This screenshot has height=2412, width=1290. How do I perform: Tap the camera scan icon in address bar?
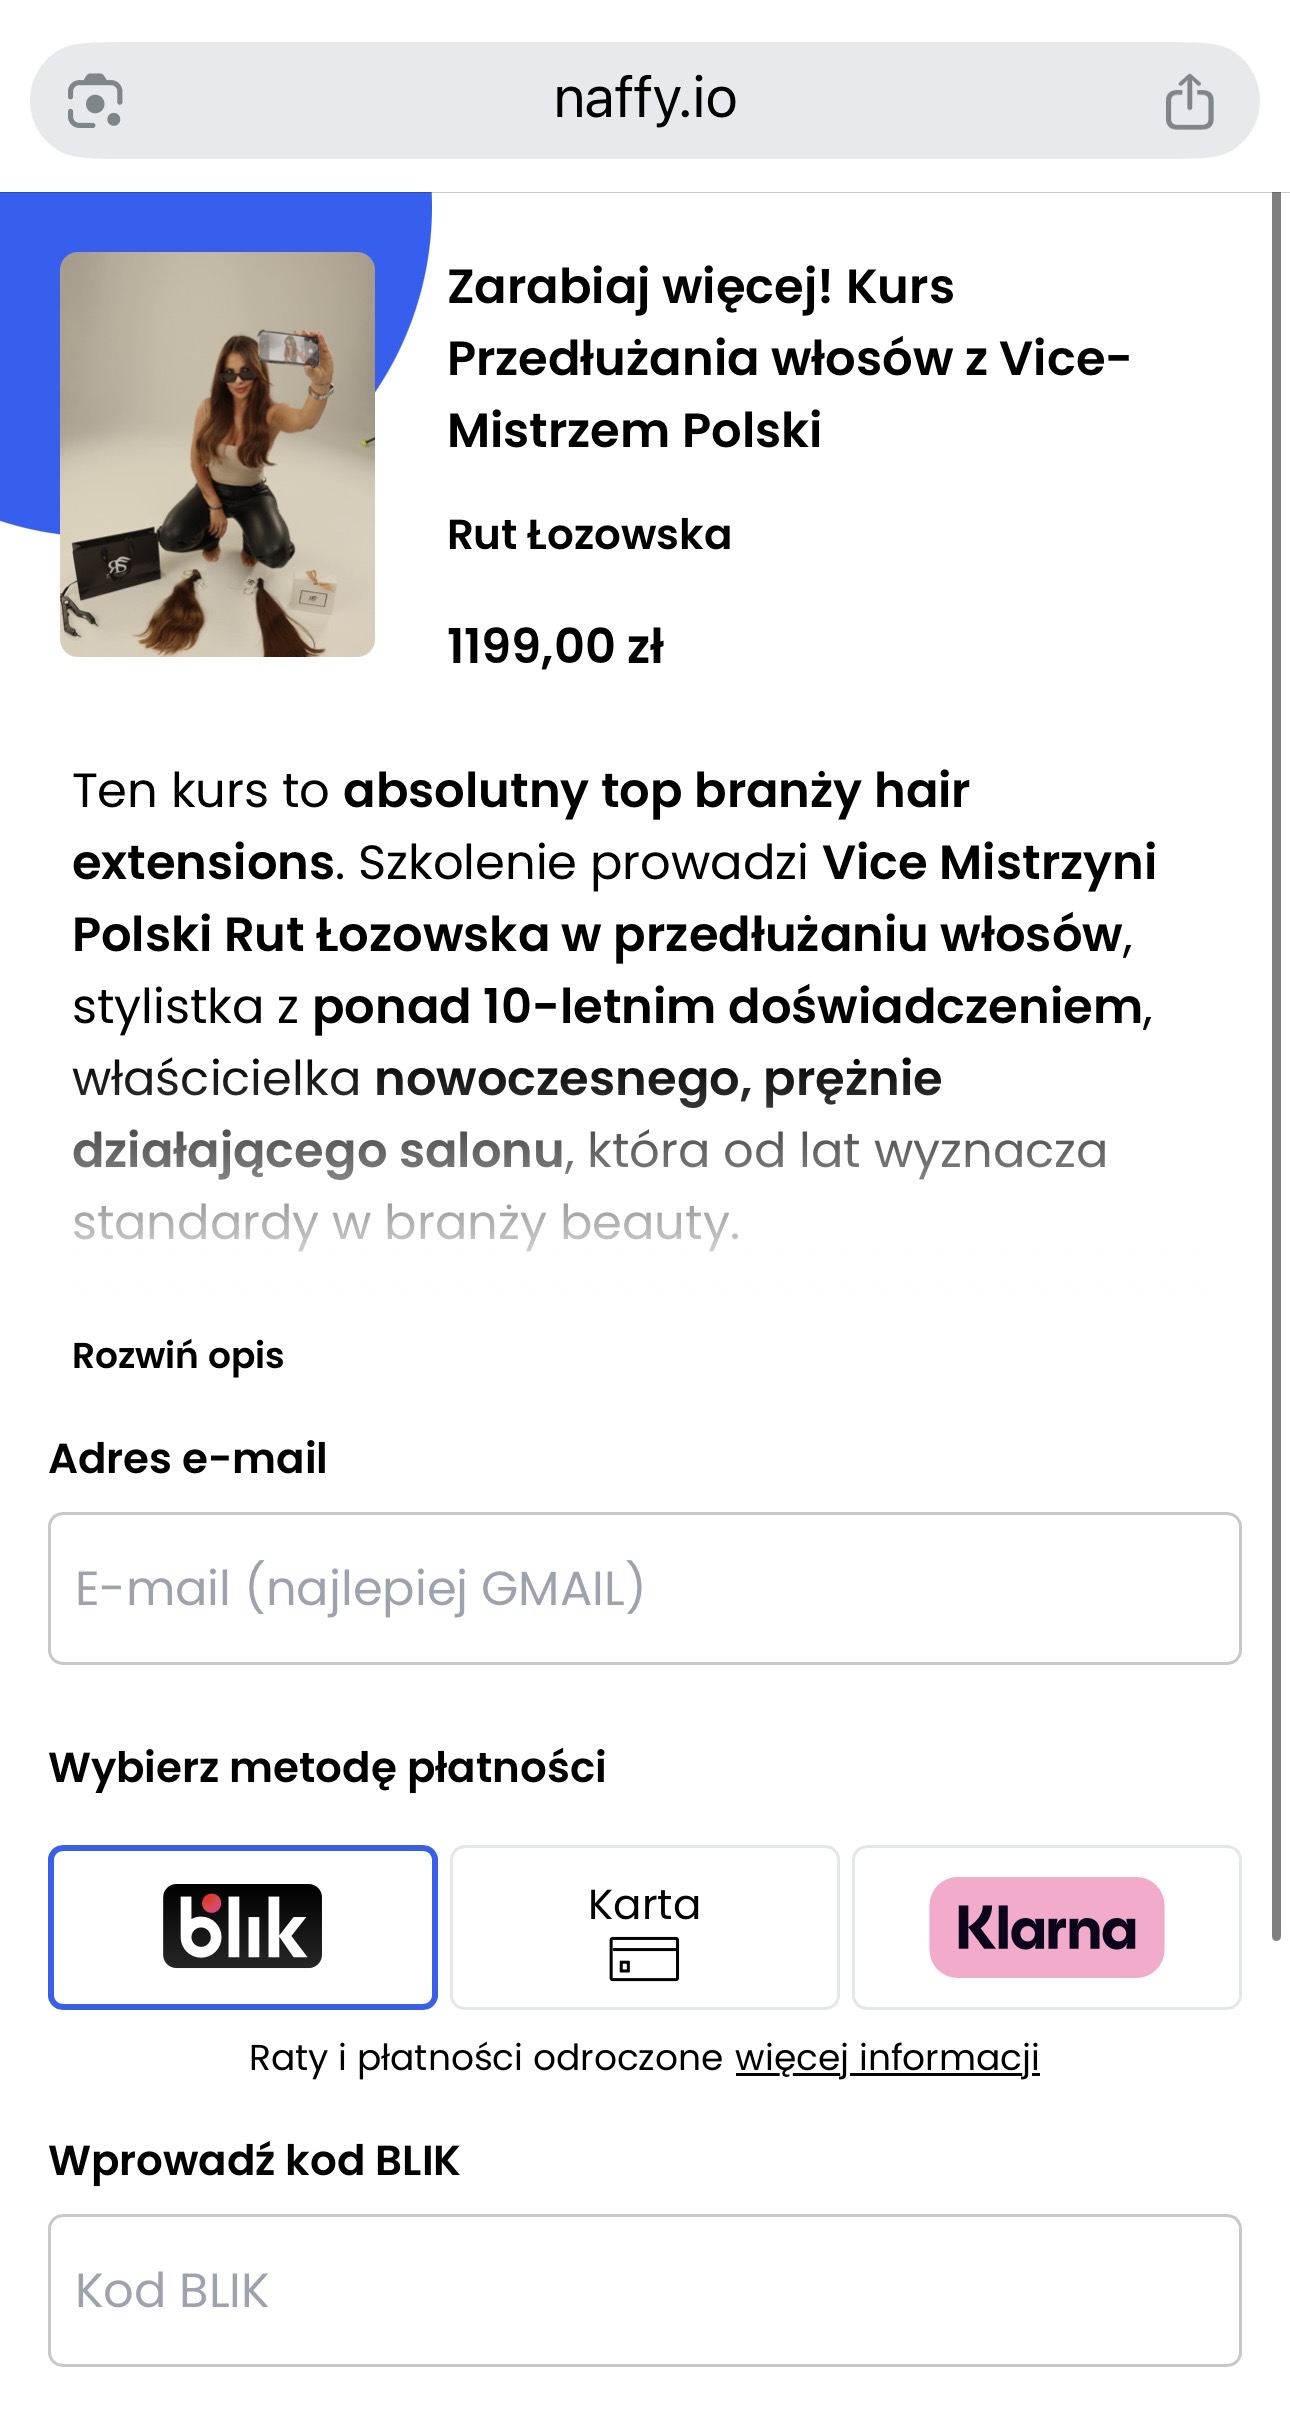(95, 101)
